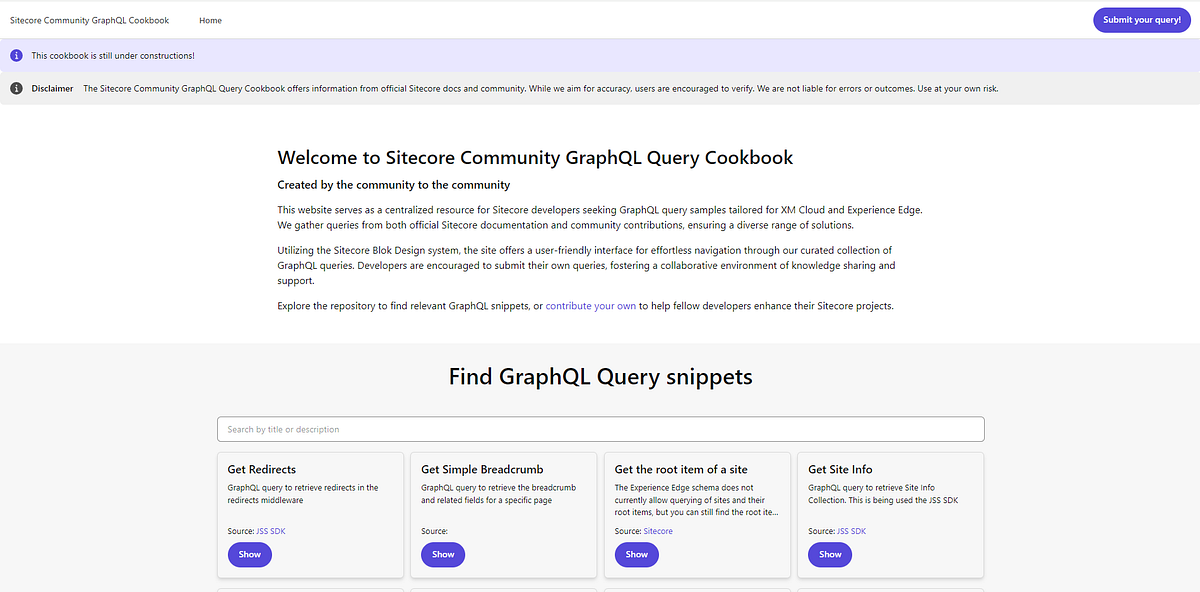Viewport: 1200px width, 592px height.
Task: Click the info icon next to the Disclaimer
Action: 16,88
